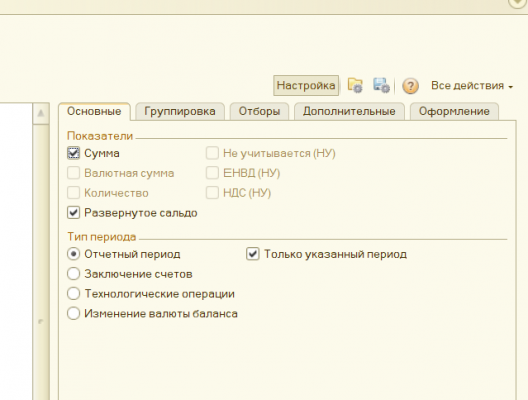
Task: Choose the Технологические операции radio option
Action: 73,294
